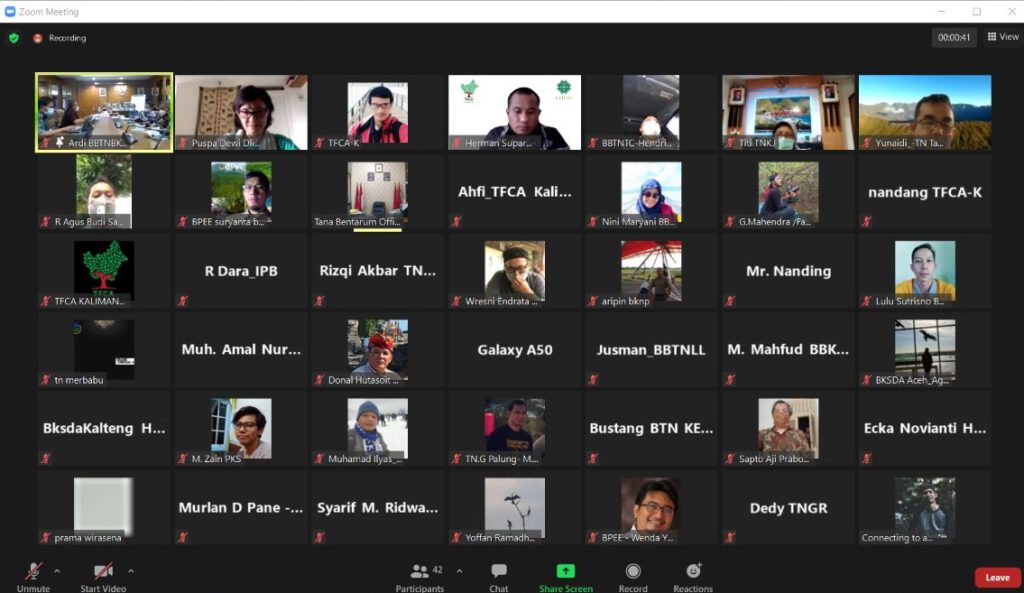Open the Participants panel
Image resolution: width=1024 pixels, height=593 pixels.
click(420, 574)
